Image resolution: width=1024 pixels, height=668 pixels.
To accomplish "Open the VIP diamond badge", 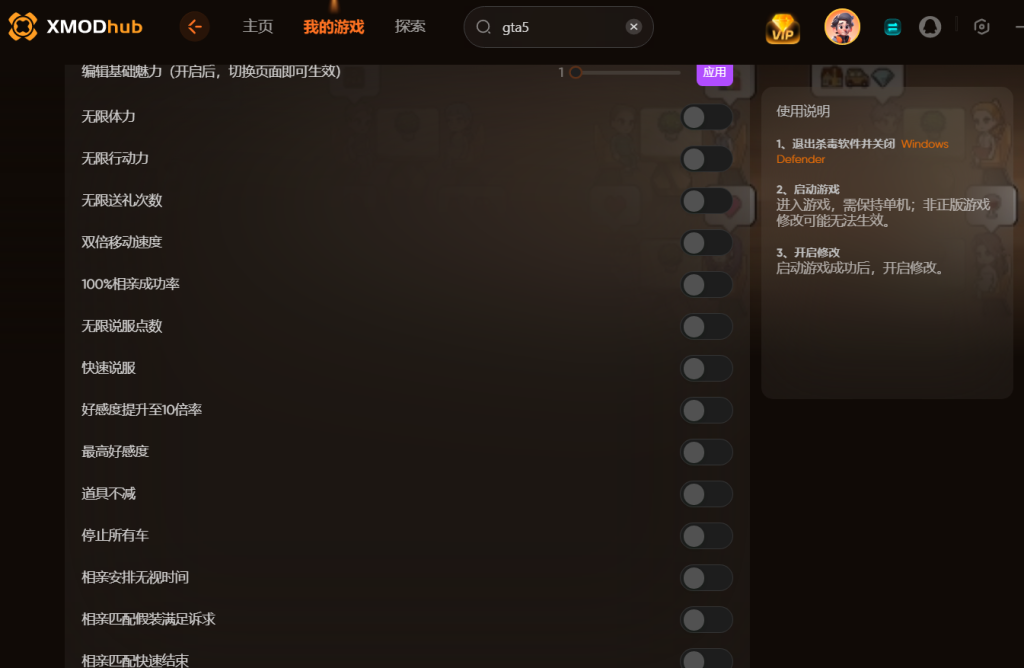I will pos(782,28).
